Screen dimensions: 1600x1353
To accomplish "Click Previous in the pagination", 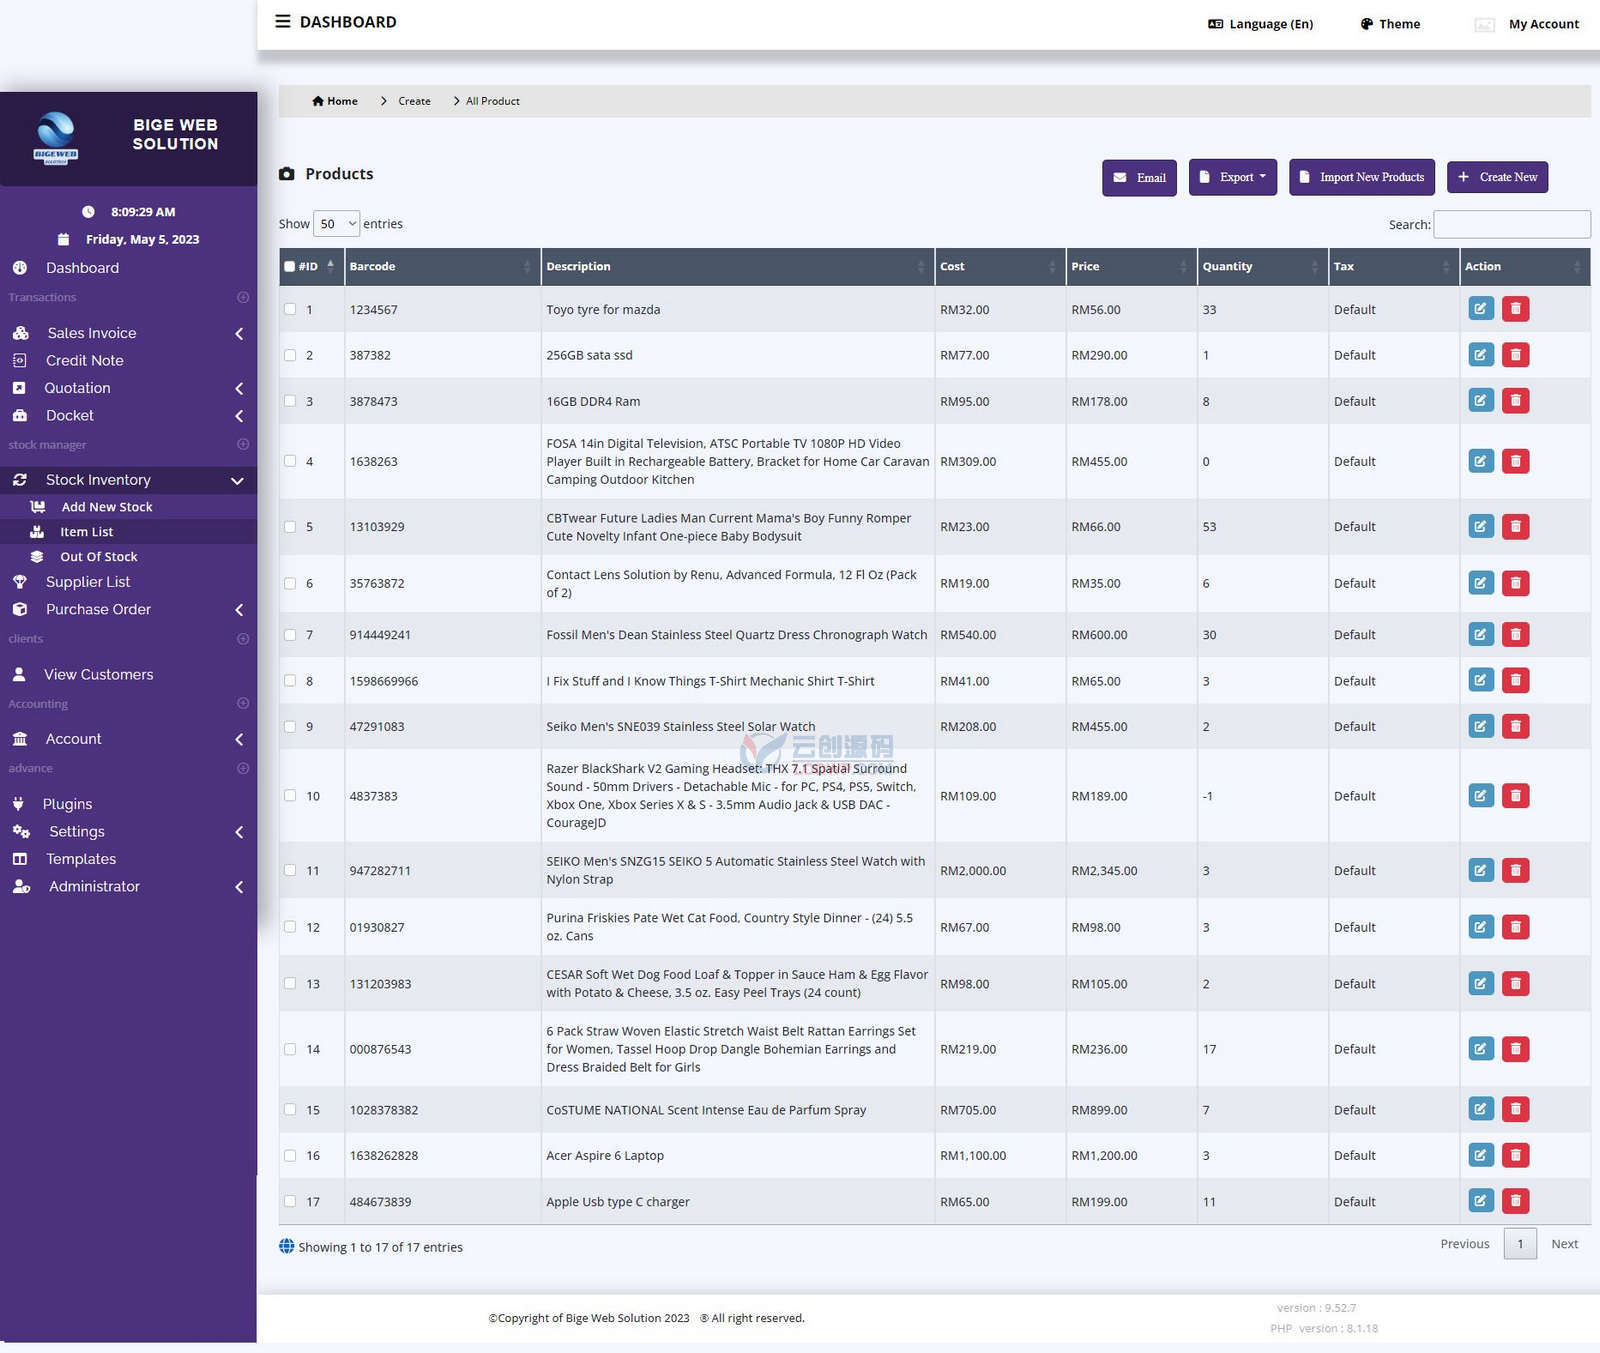I will [x=1465, y=1244].
